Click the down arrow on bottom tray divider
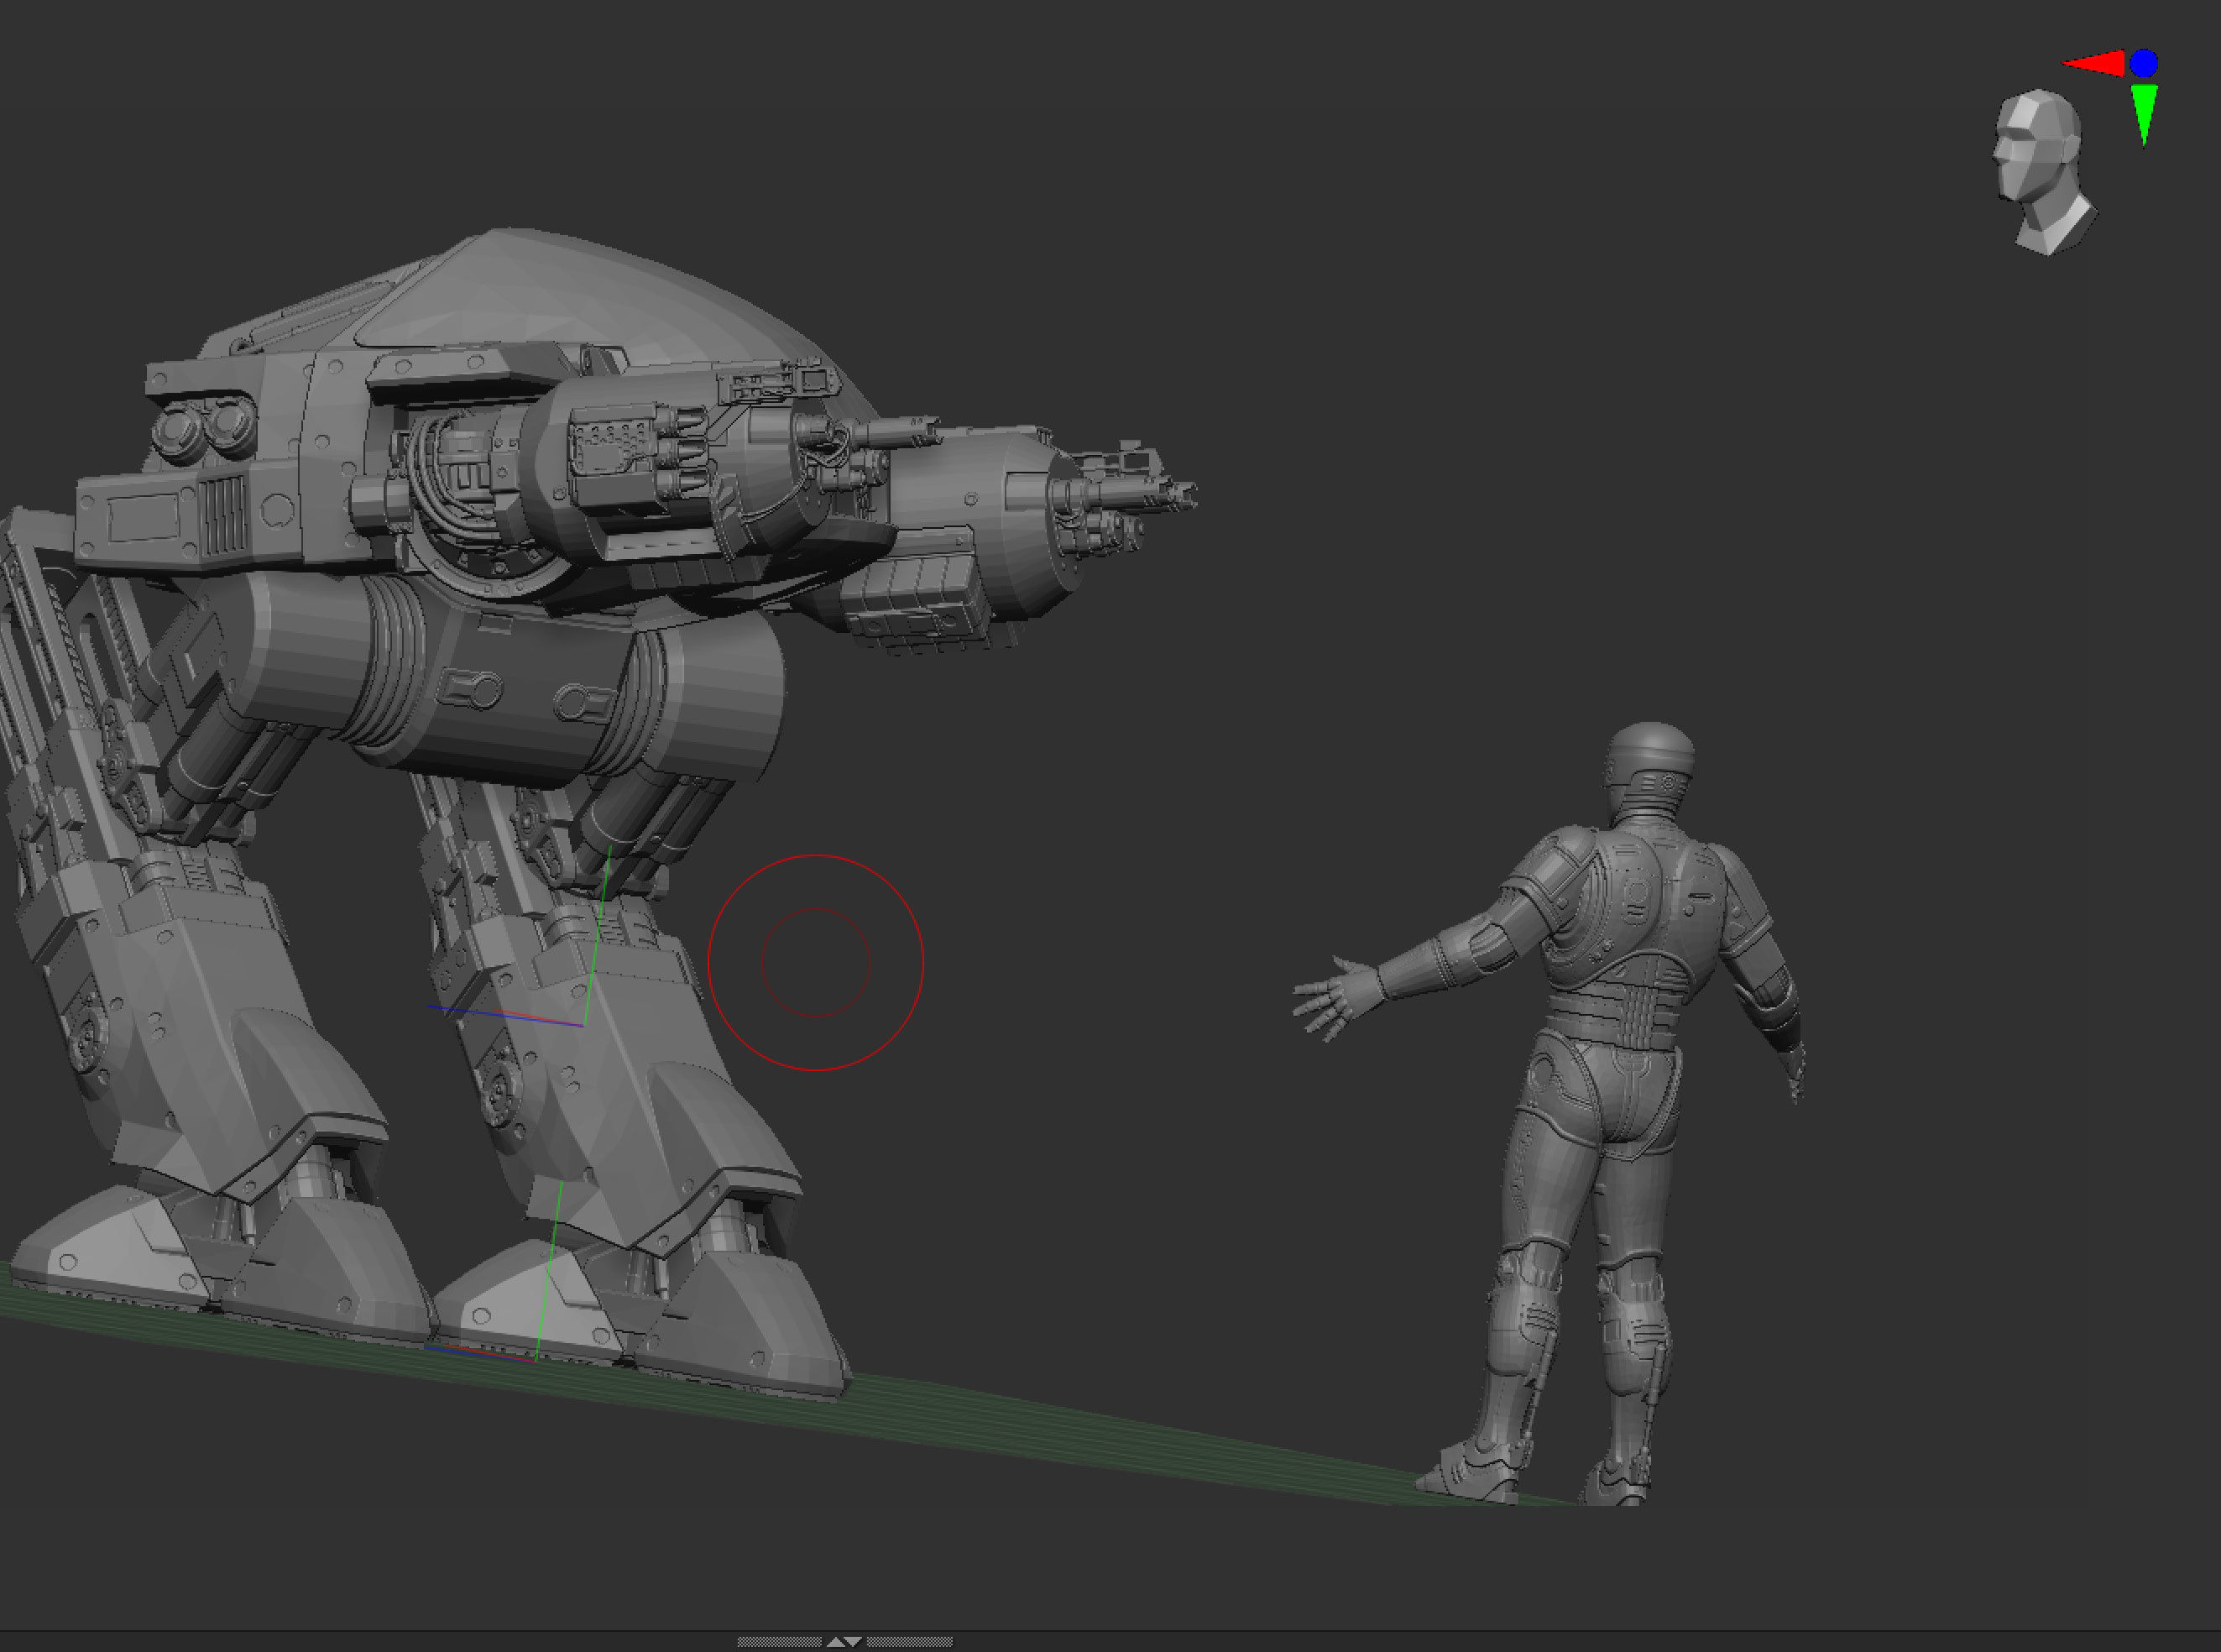 853,1642
